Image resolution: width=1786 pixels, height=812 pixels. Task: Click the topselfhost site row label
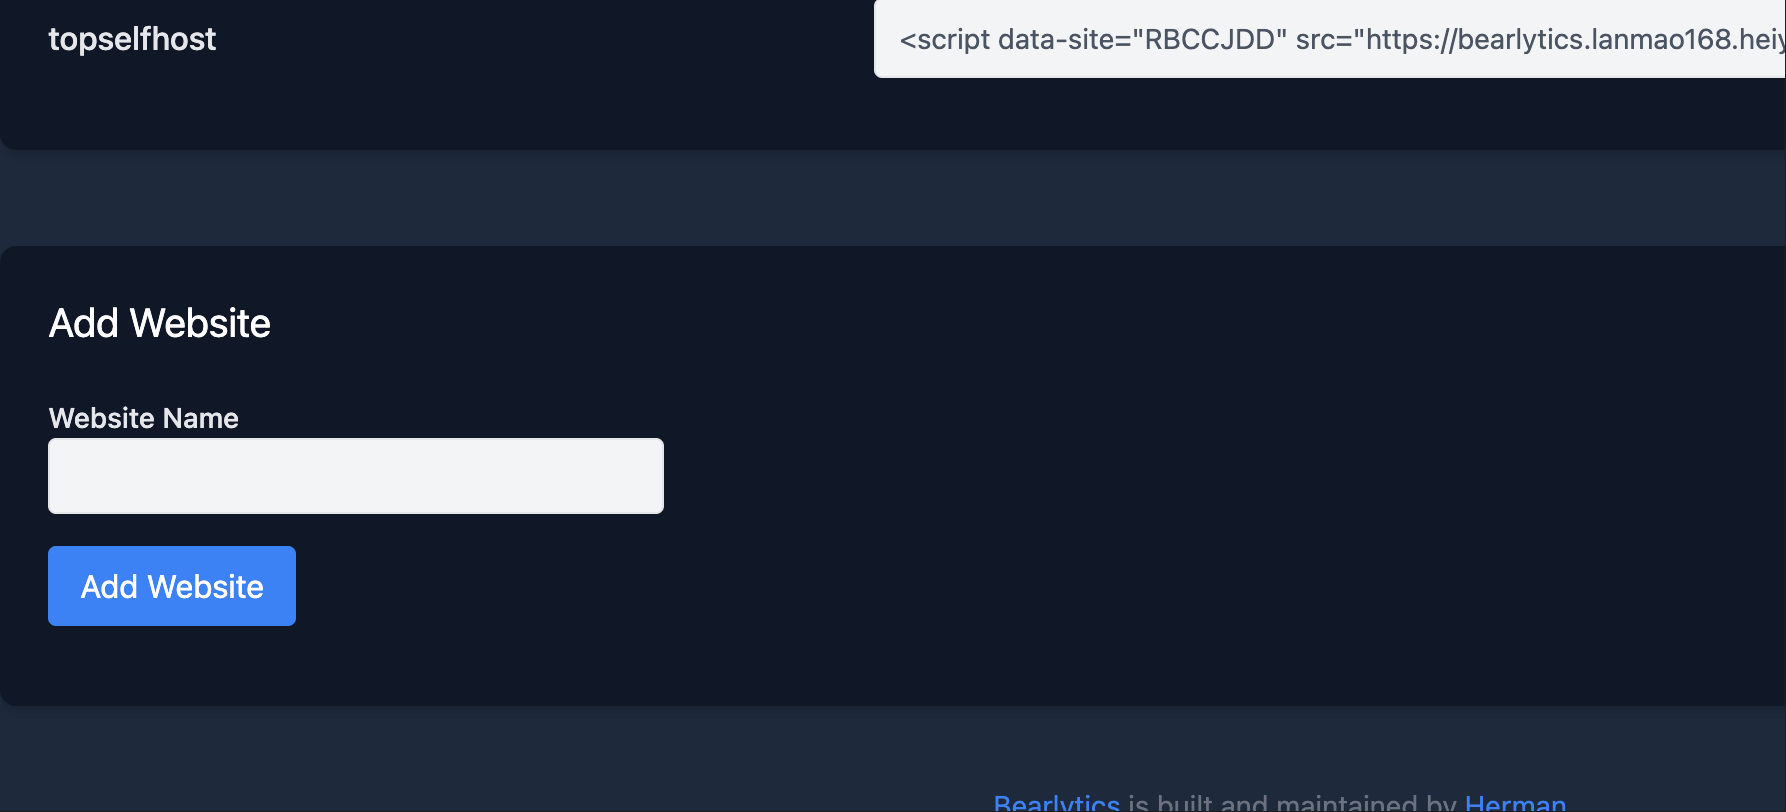(x=132, y=39)
